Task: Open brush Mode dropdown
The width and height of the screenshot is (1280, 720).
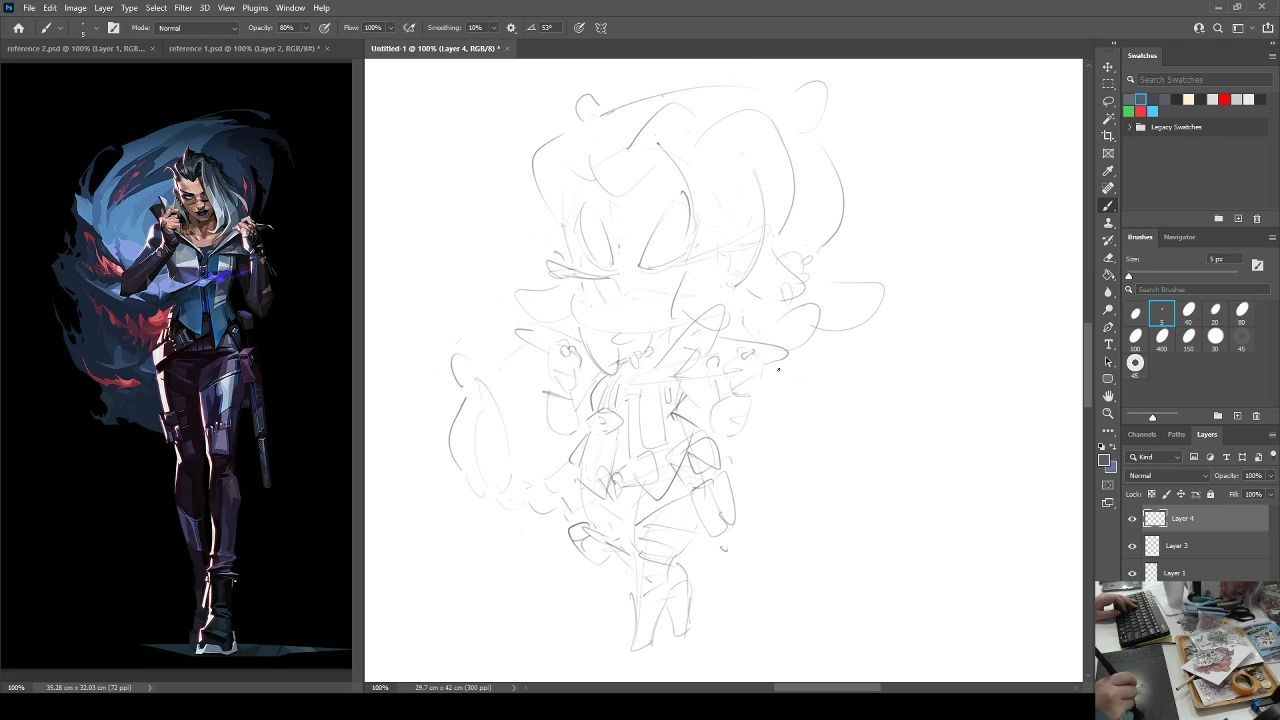Action: tap(197, 28)
